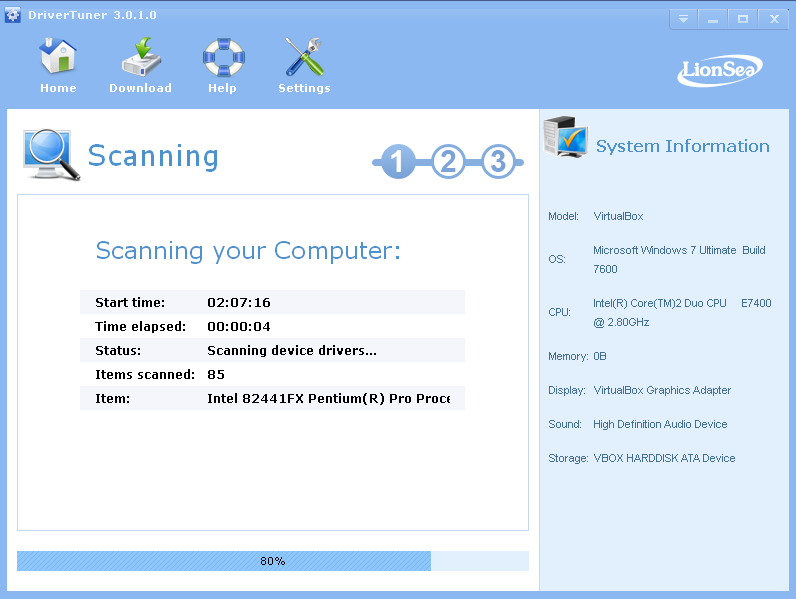The image size is (796, 599).
Task: Click Storage value 'VBOX HARDDISK ATA Device'
Action: tap(664, 458)
